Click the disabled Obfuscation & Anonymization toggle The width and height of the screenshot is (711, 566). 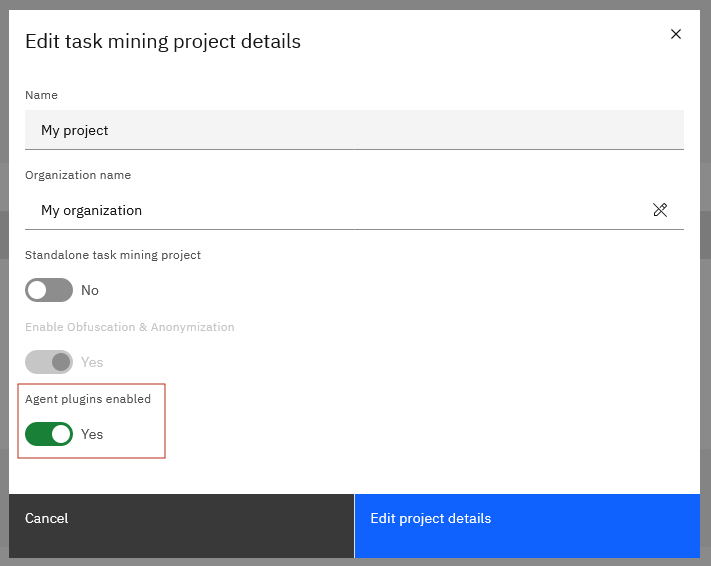[x=49, y=362]
